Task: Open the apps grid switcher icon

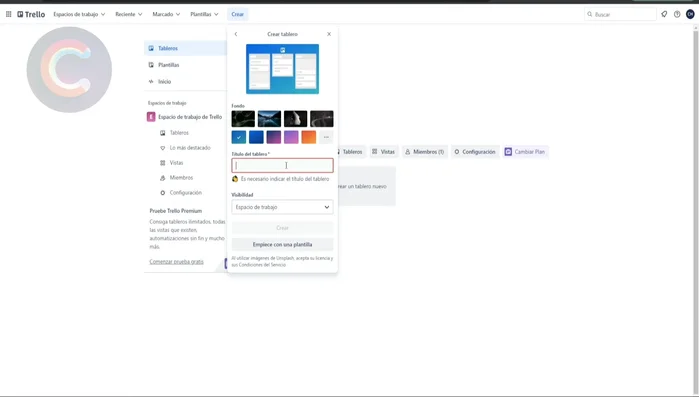Action: click(8, 14)
